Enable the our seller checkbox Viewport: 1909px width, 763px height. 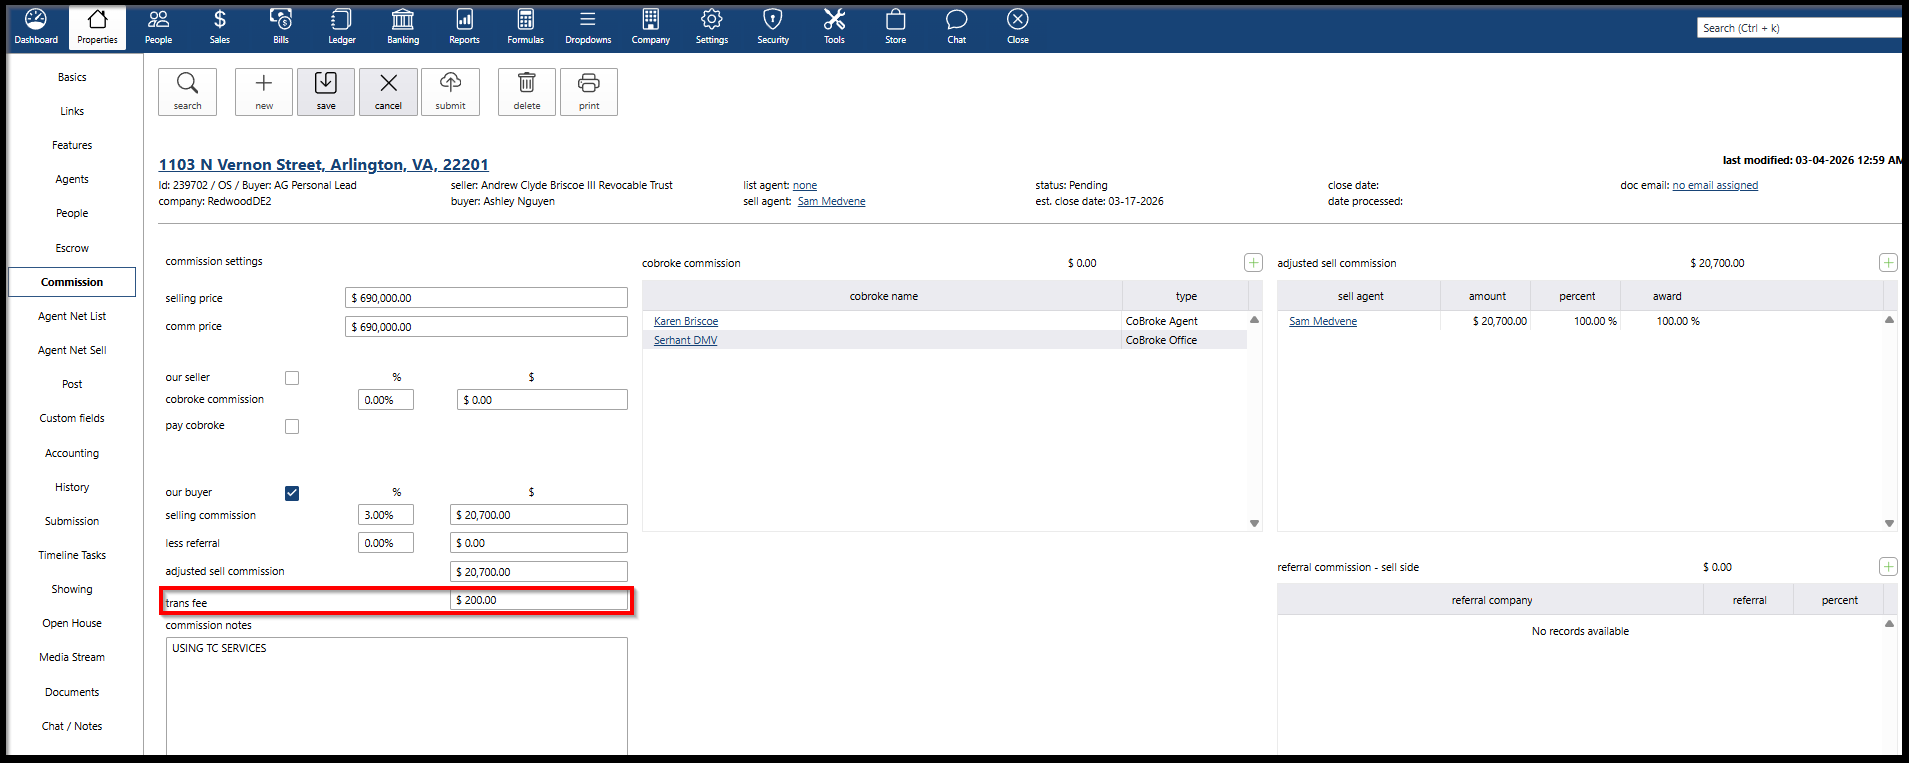point(292,378)
